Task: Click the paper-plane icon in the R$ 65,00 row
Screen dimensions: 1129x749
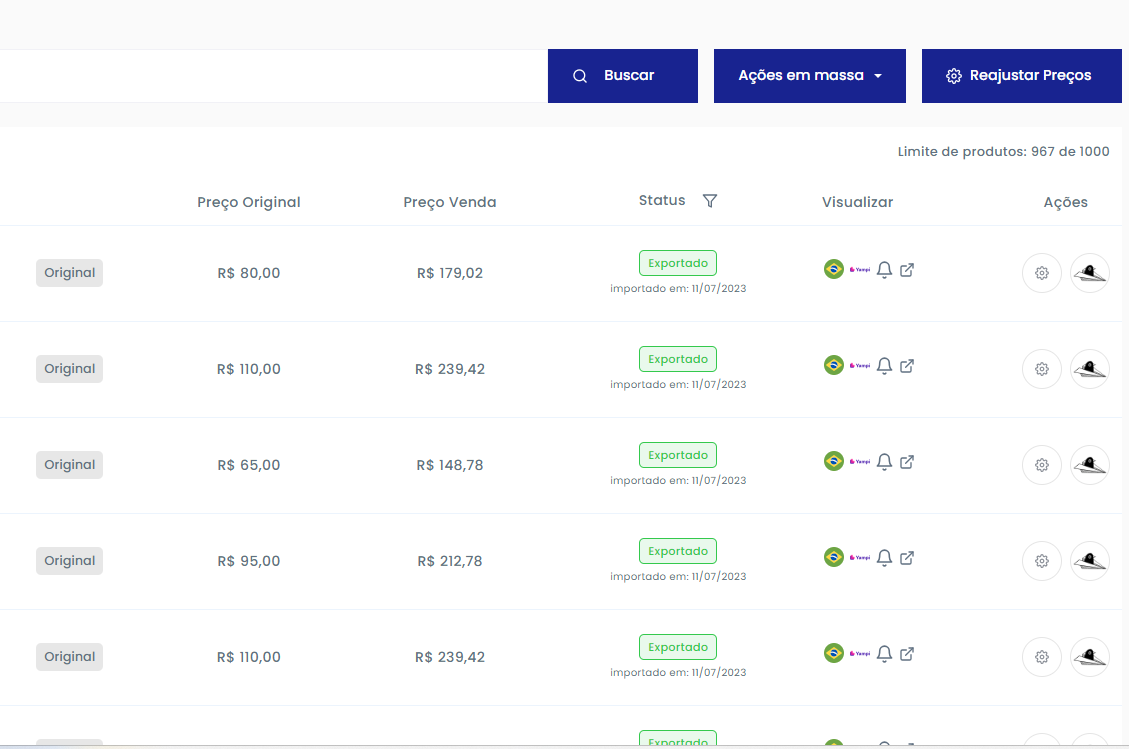Action: pos(1090,465)
